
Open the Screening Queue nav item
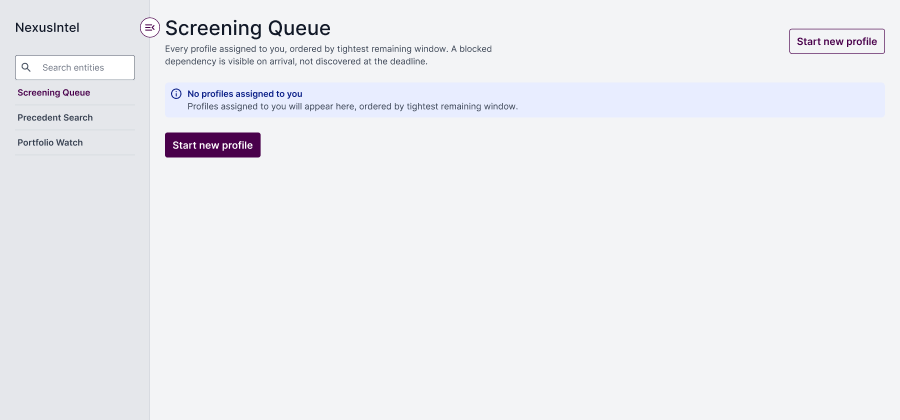click(x=75, y=92)
